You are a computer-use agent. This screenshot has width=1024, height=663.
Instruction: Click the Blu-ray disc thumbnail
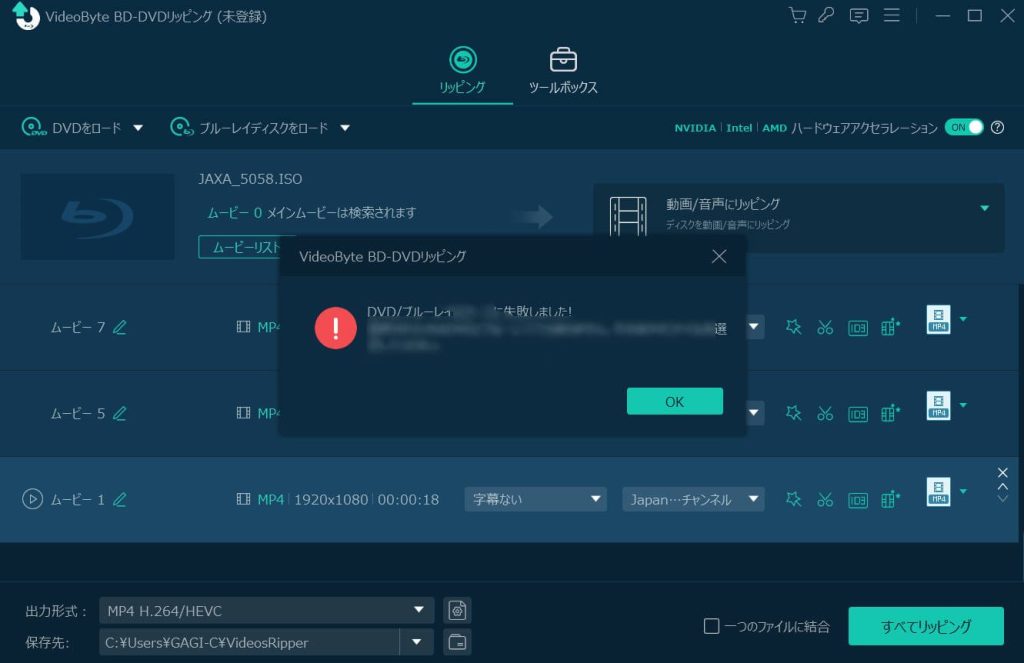coord(97,217)
